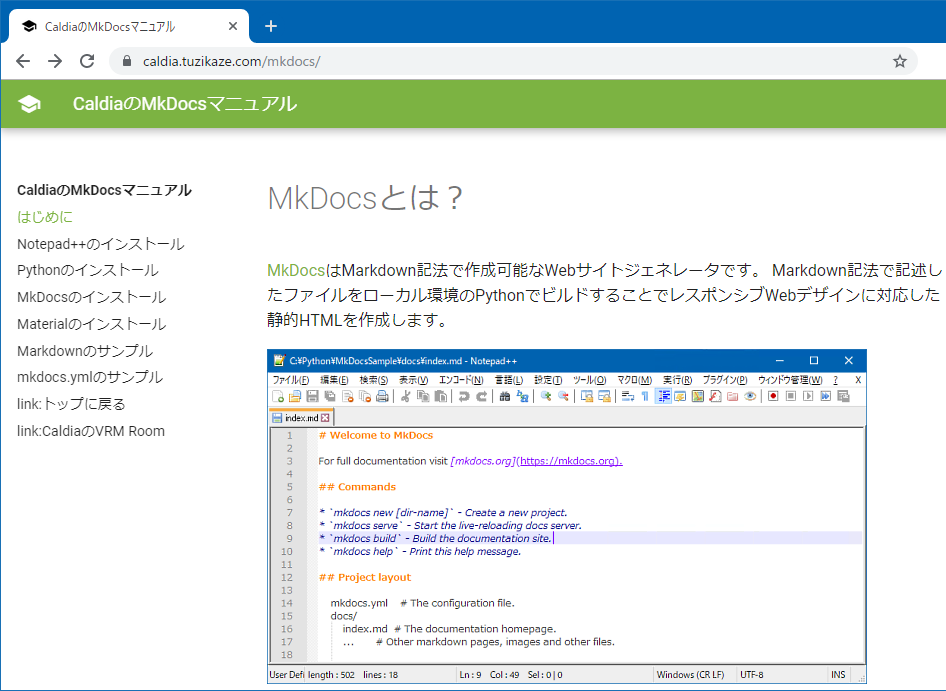Toggle synchronized vertical scrolling in Notepad++
Image resolution: width=946 pixels, height=691 pixels.
pyautogui.click(x=587, y=396)
